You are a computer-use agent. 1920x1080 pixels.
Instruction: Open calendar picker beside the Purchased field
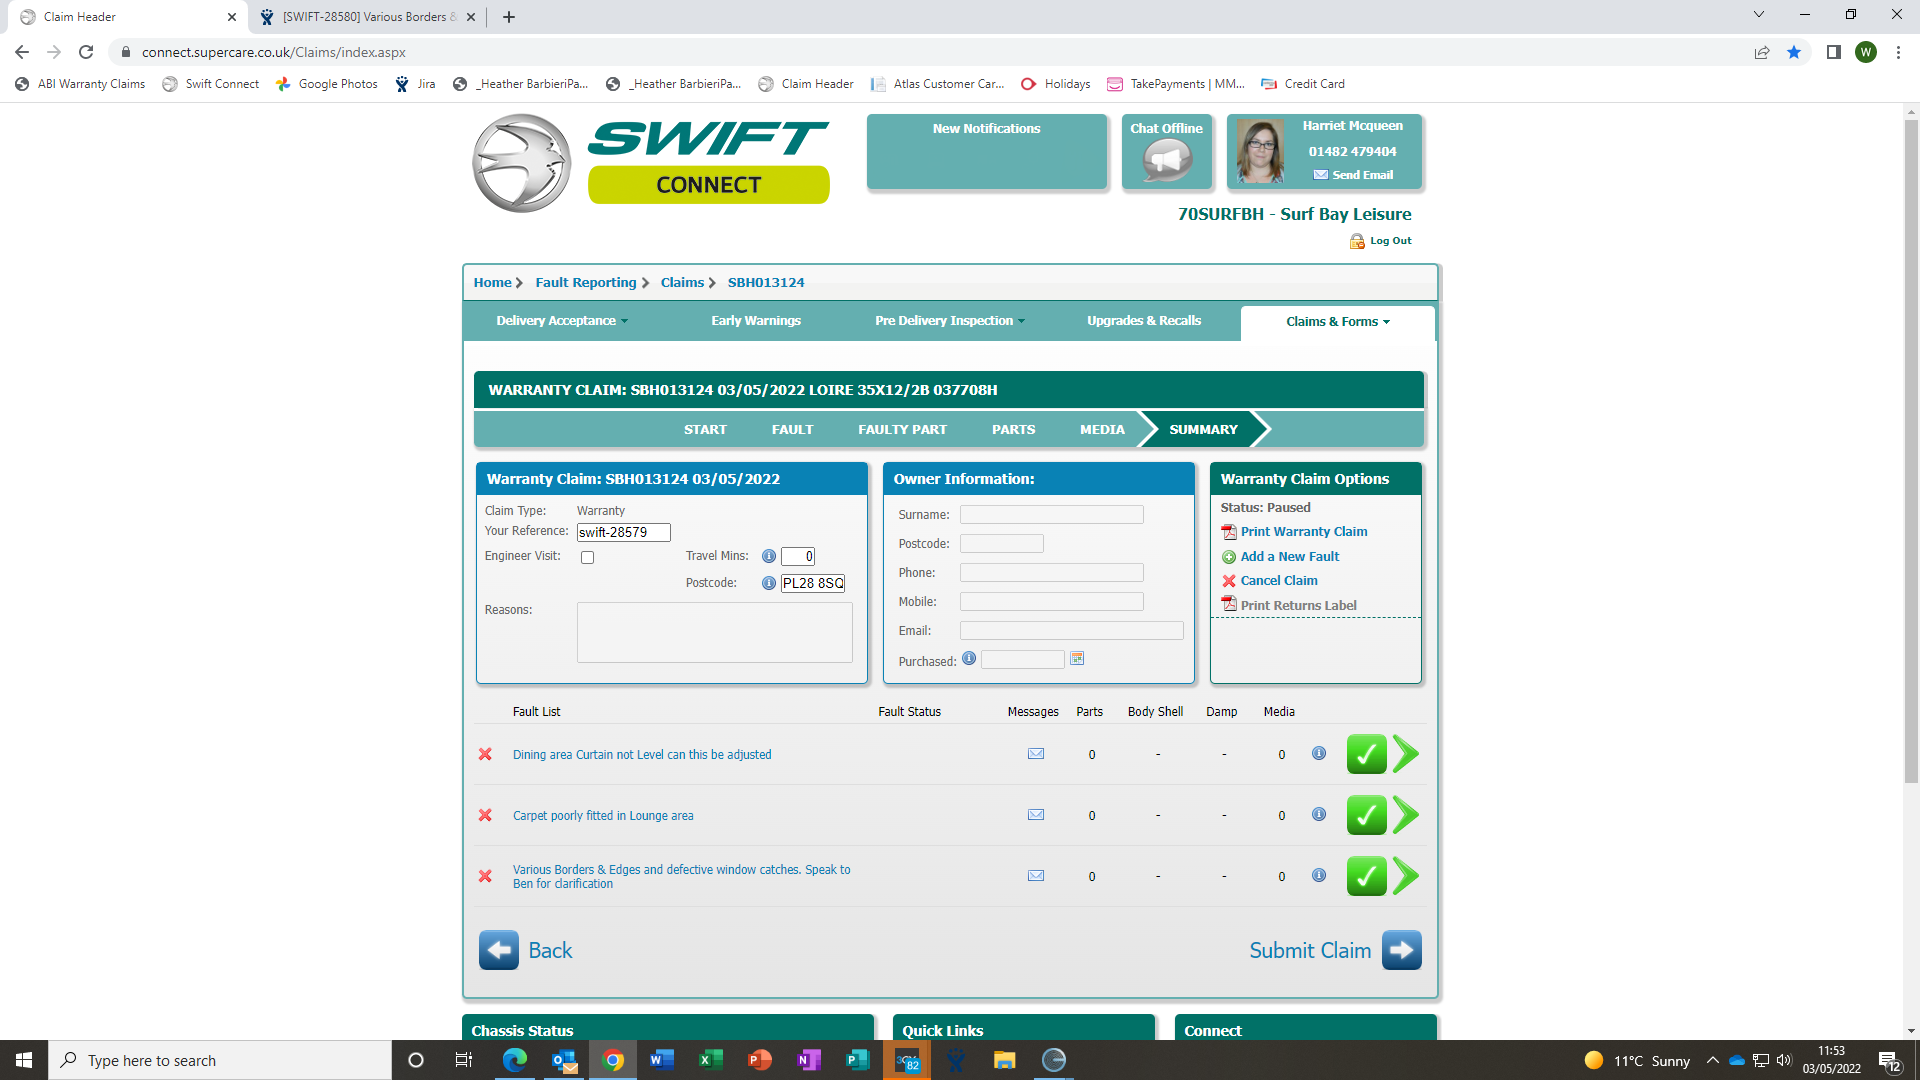pyautogui.click(x=1077, y=659)
